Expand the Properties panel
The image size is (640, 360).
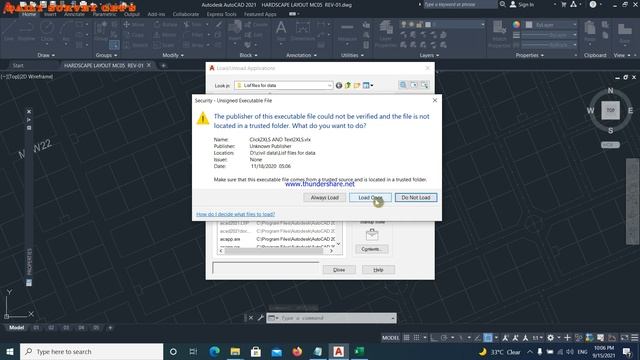click(x=530, y=55)
